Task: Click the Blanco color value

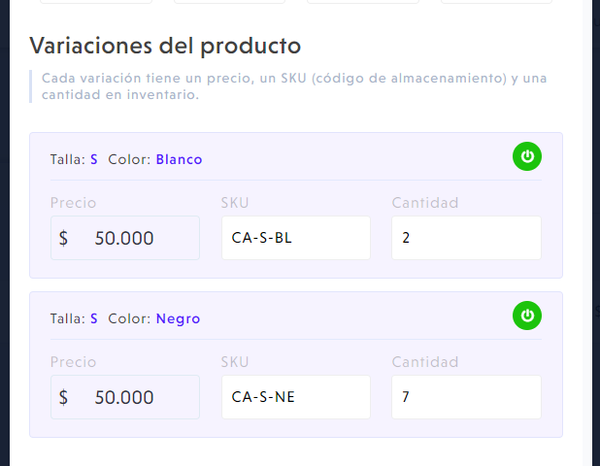Action: coord(179,159)
